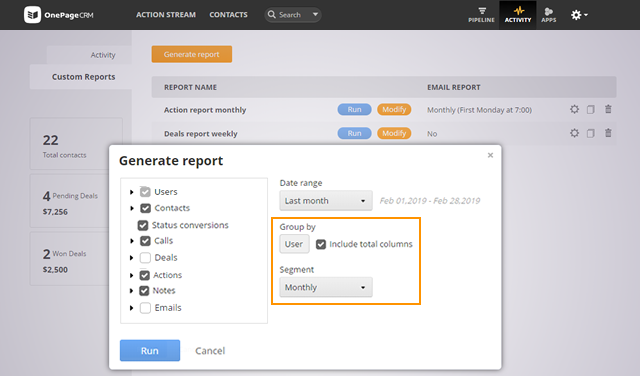Open settings gear for Action report monthly

[x=574, y=109]
